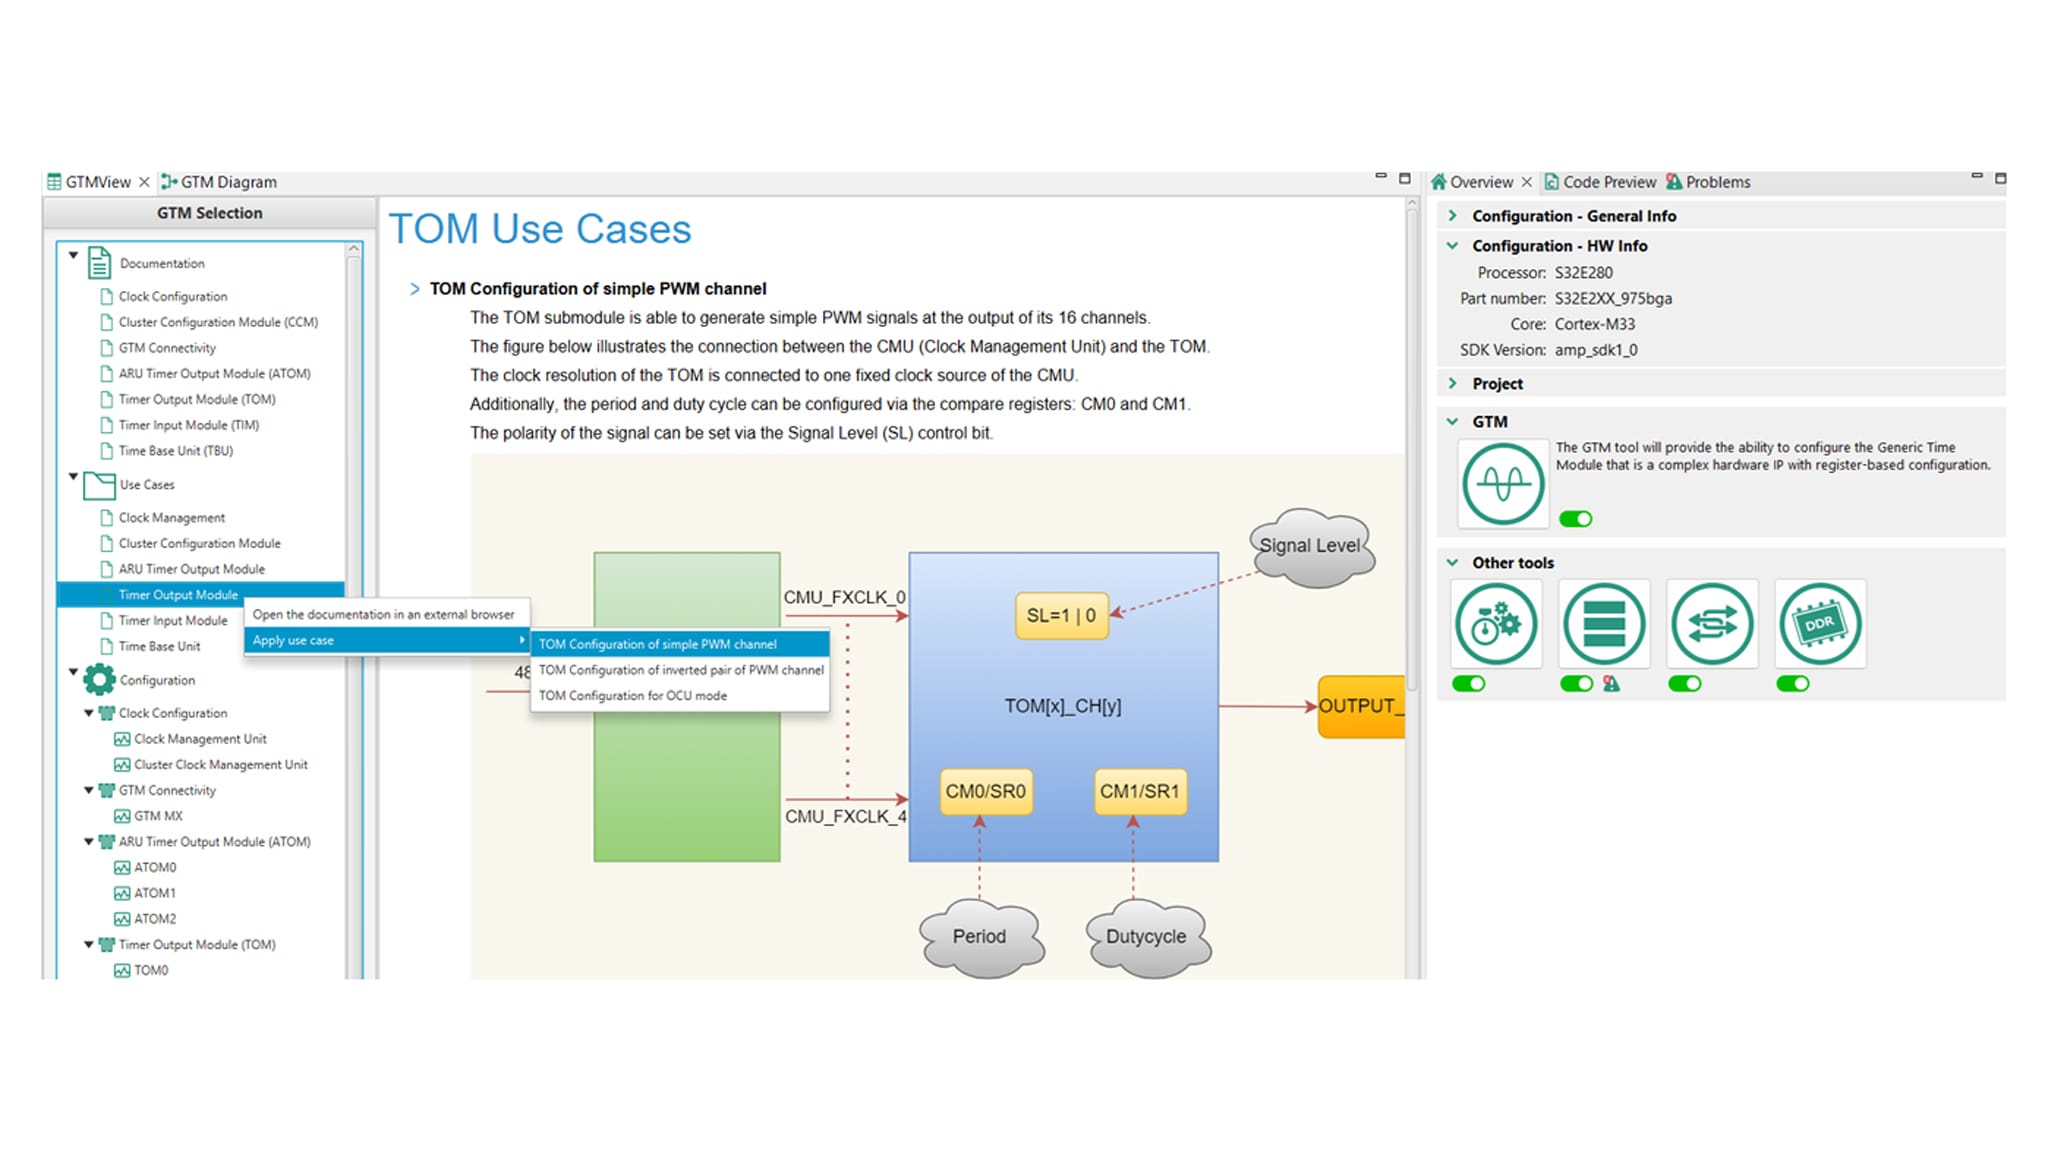Screen dimensions: 2048x1151
Task: Toggle the GTM tool enable switch
Action: click(x=1575, y=519)
